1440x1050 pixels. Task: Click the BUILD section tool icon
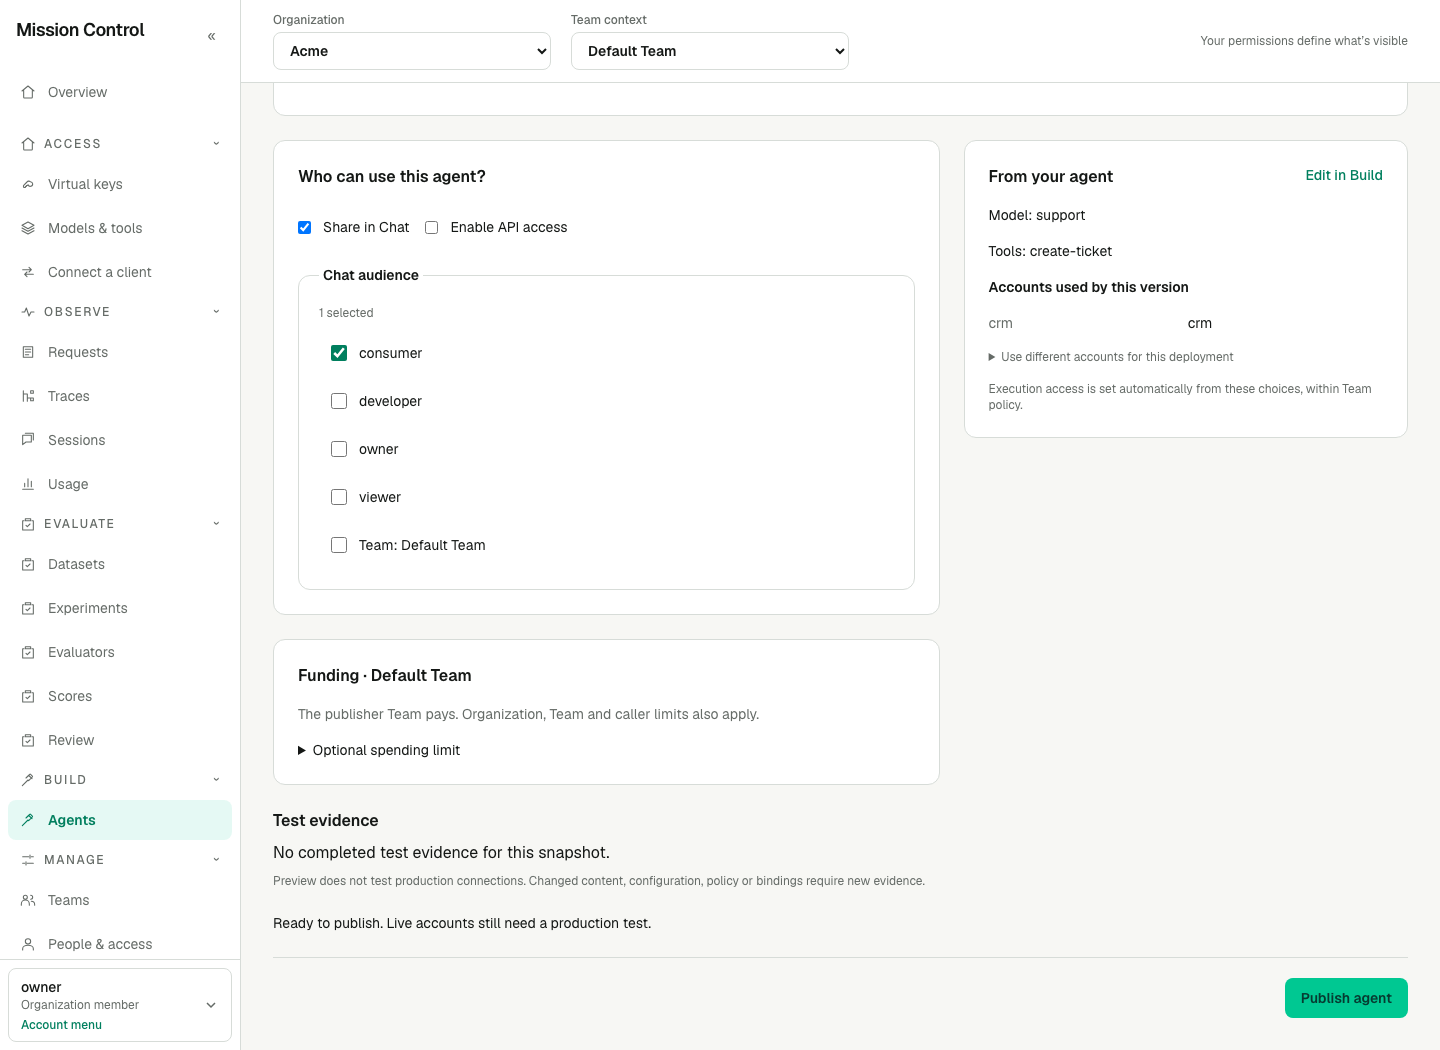(28, 780)
